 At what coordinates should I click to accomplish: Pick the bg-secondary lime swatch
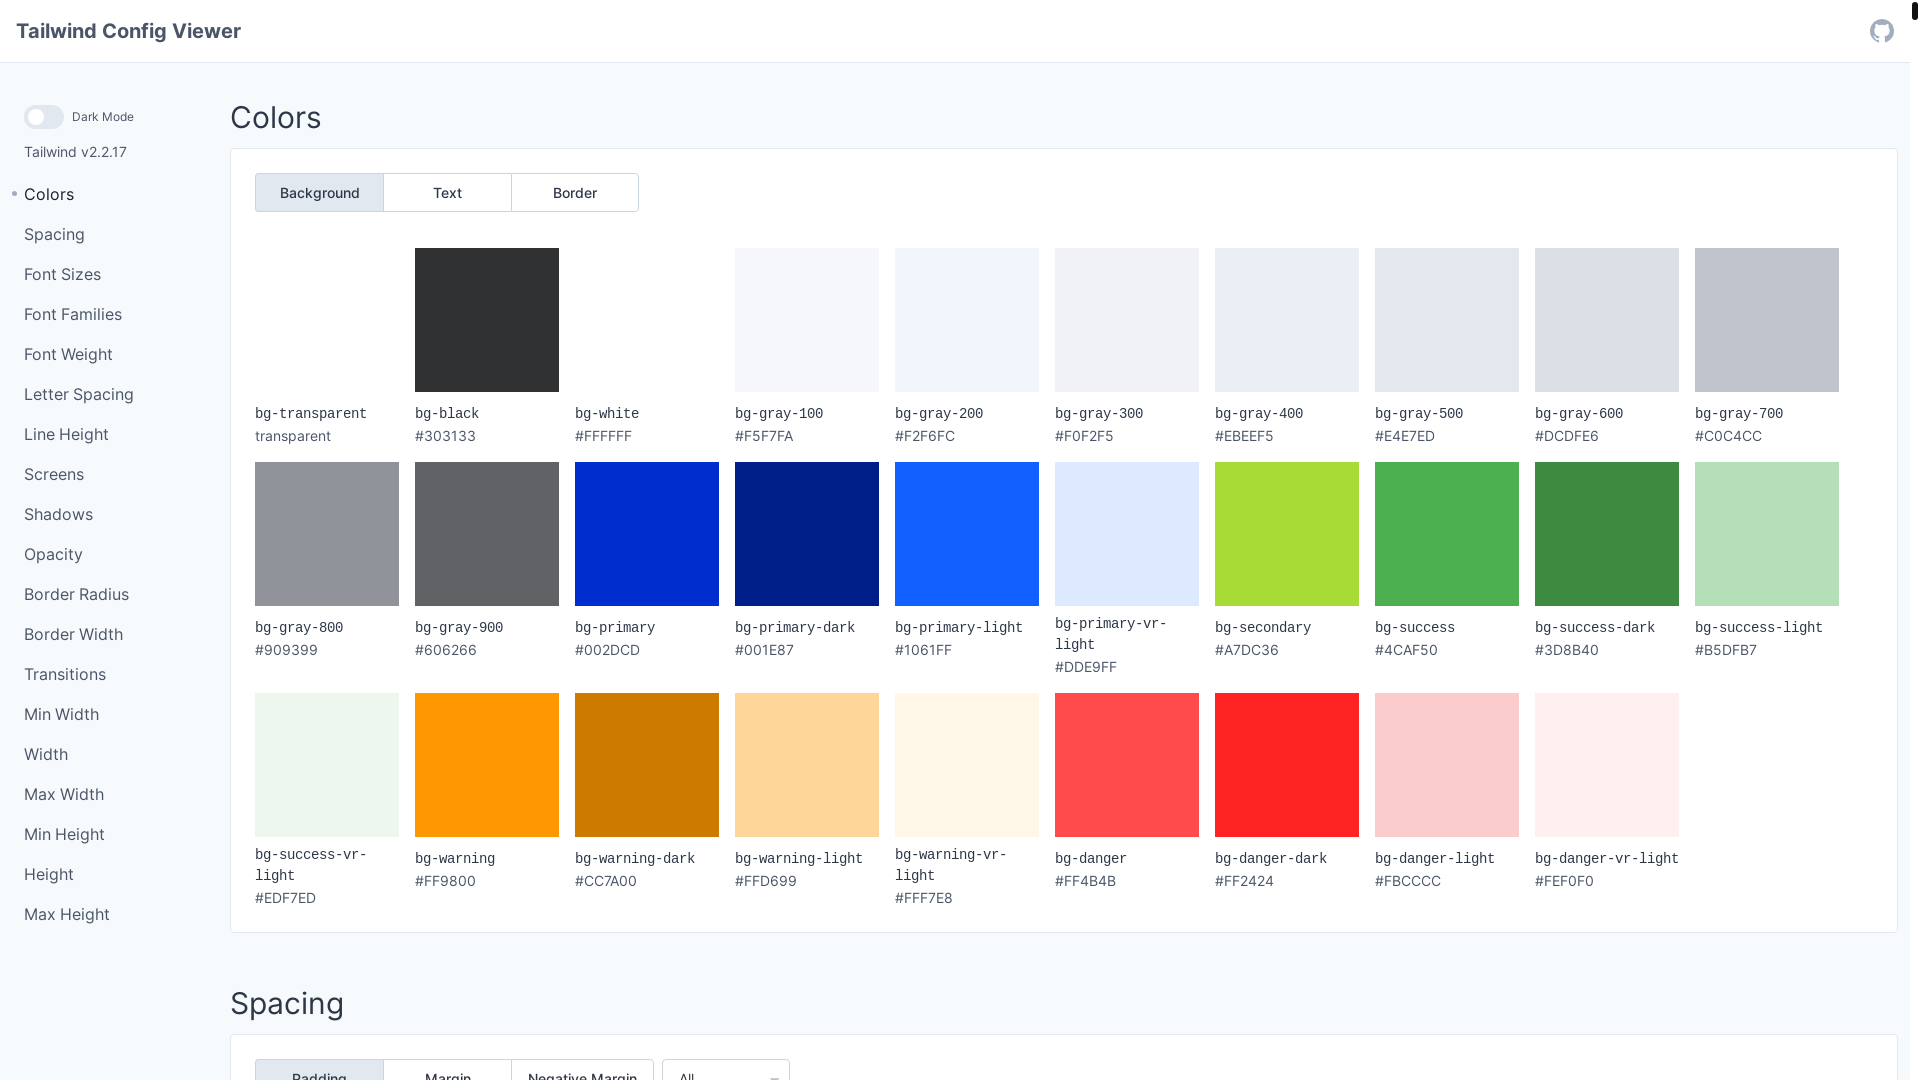[1287, 534]
